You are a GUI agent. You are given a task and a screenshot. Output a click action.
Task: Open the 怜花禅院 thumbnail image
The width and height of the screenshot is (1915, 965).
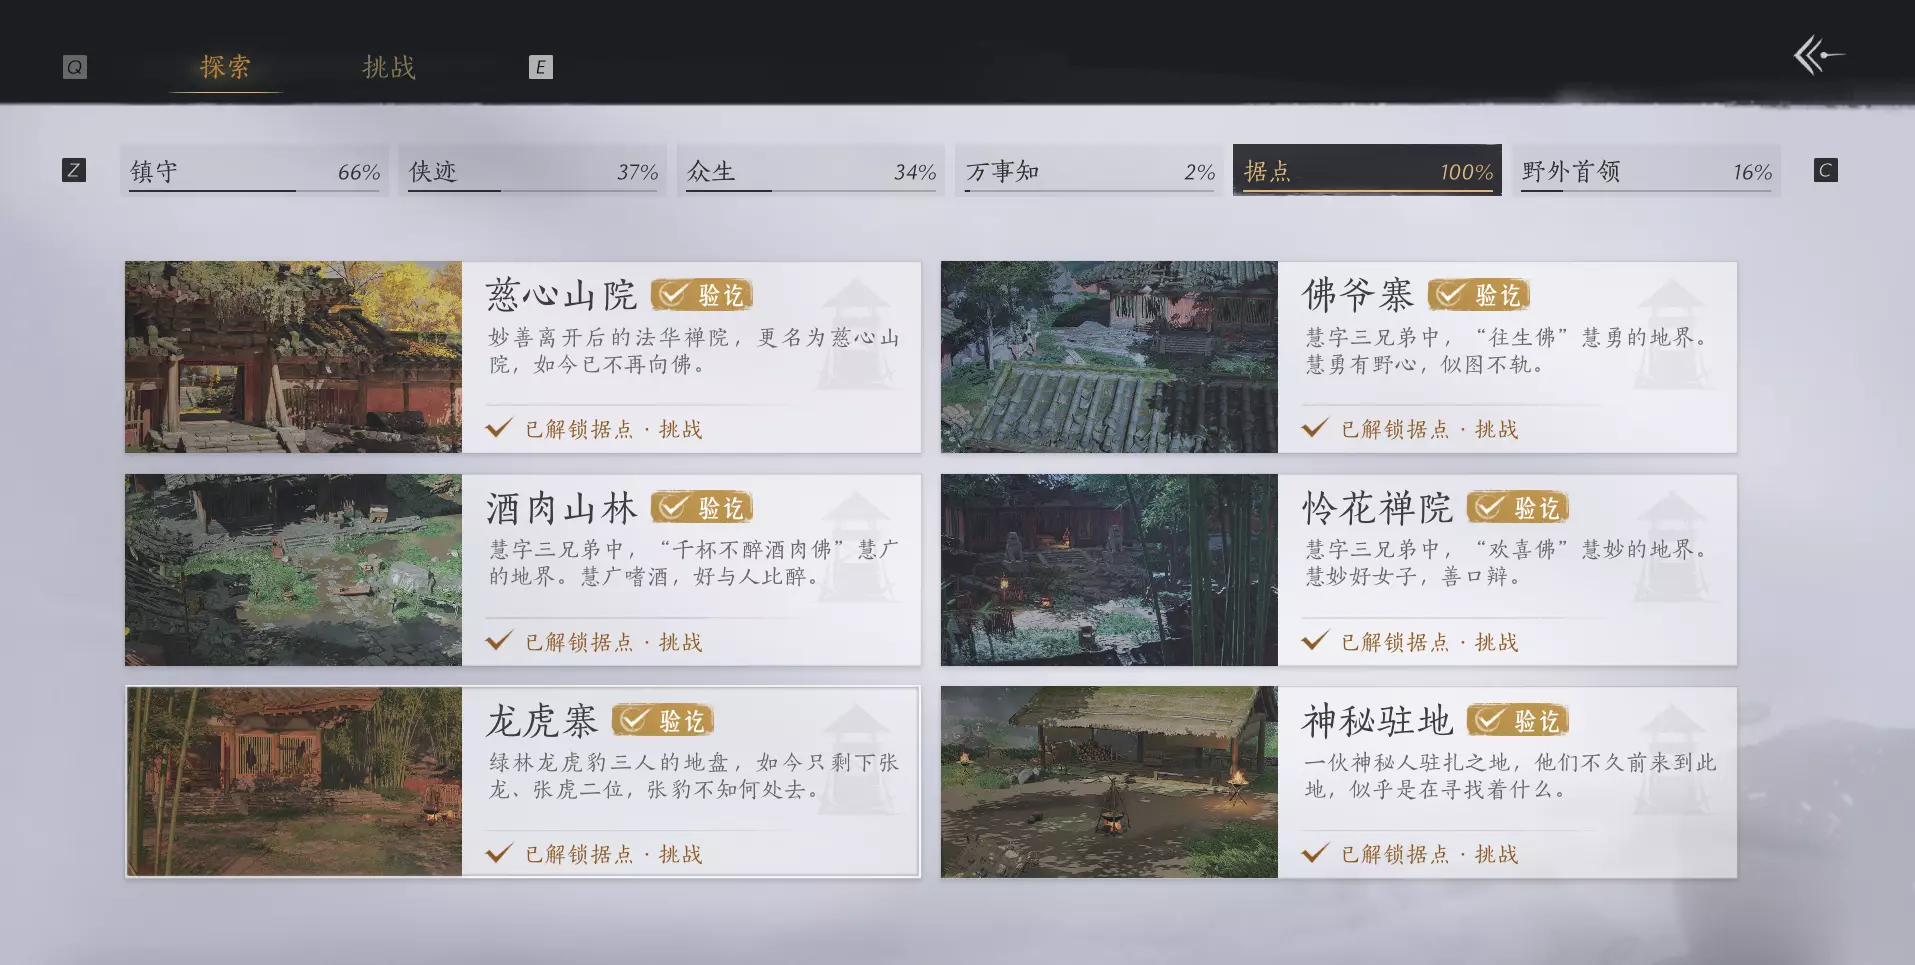(x=1109, y=570)
